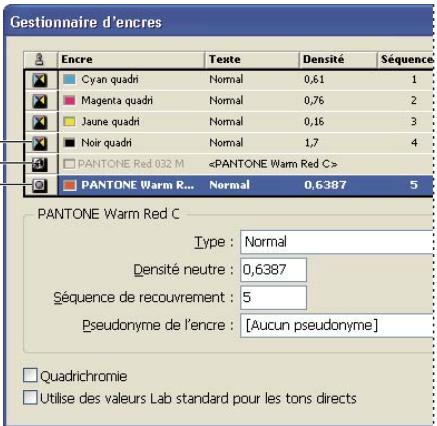
Task: Click the process ink icon for Magenta quadri
Action: tap(40, 101)
